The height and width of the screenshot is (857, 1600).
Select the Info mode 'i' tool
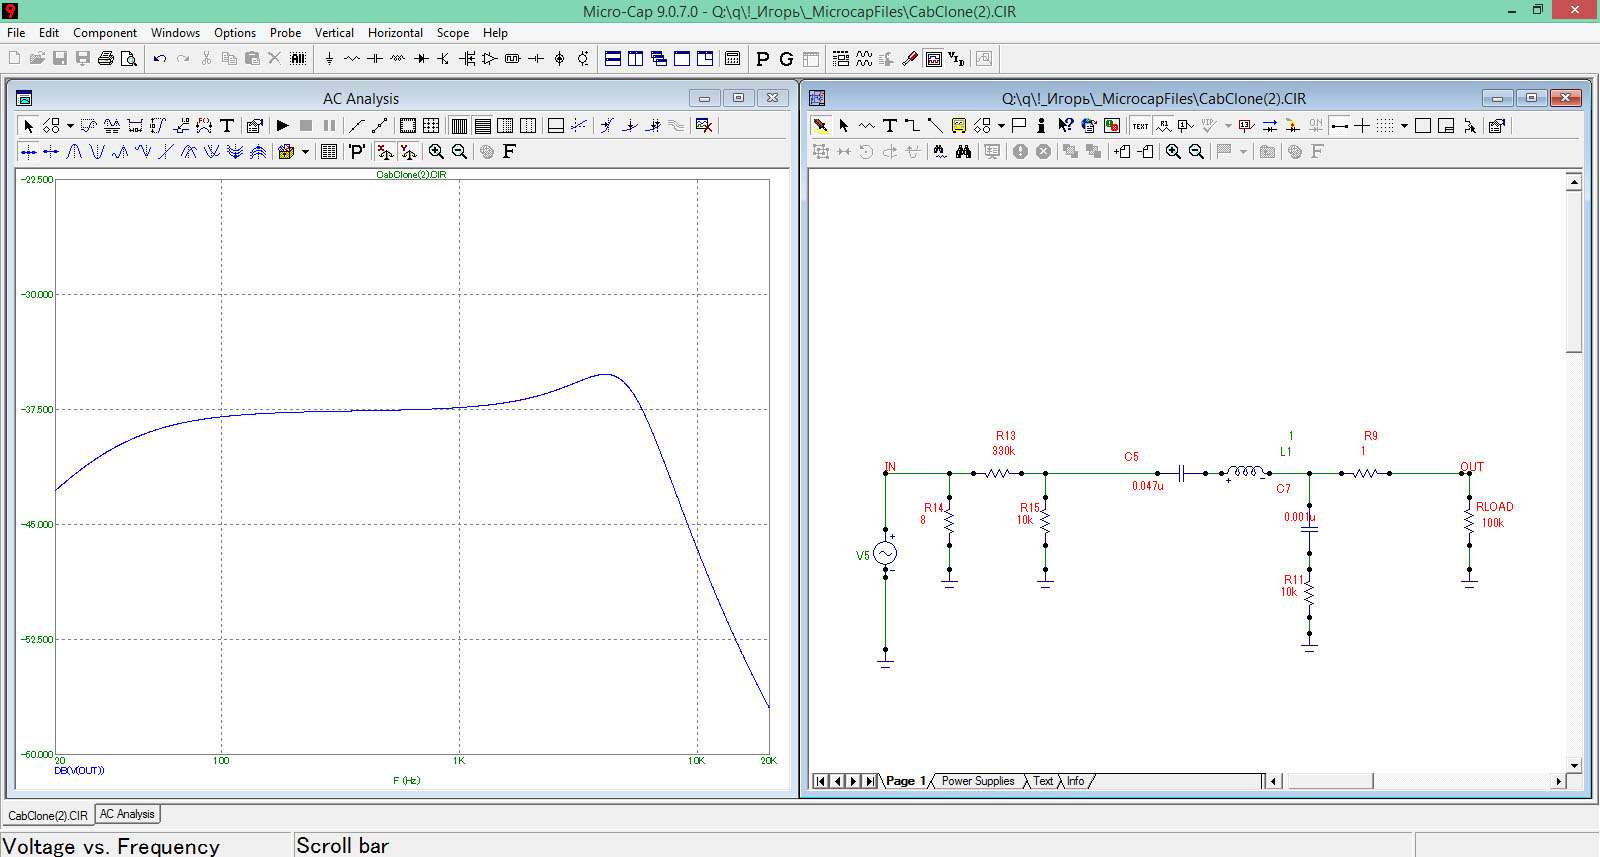click(x=1041, y=126)
